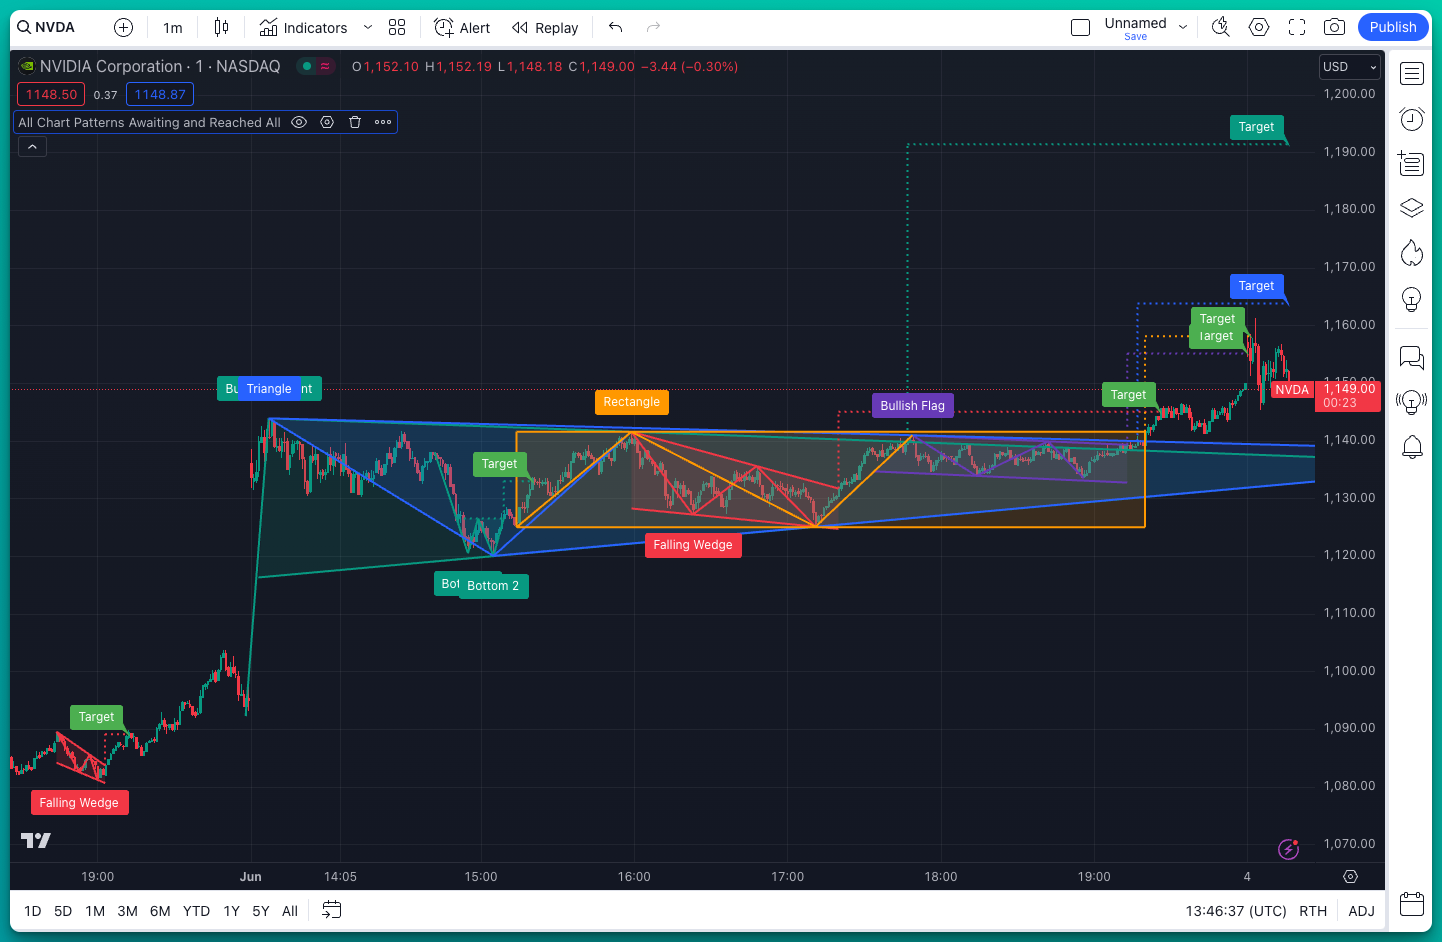Open the notifications bell in the sidebar
This screenshot has height=942, width=1442.
pyautogui.click(x=1411, y=447)
